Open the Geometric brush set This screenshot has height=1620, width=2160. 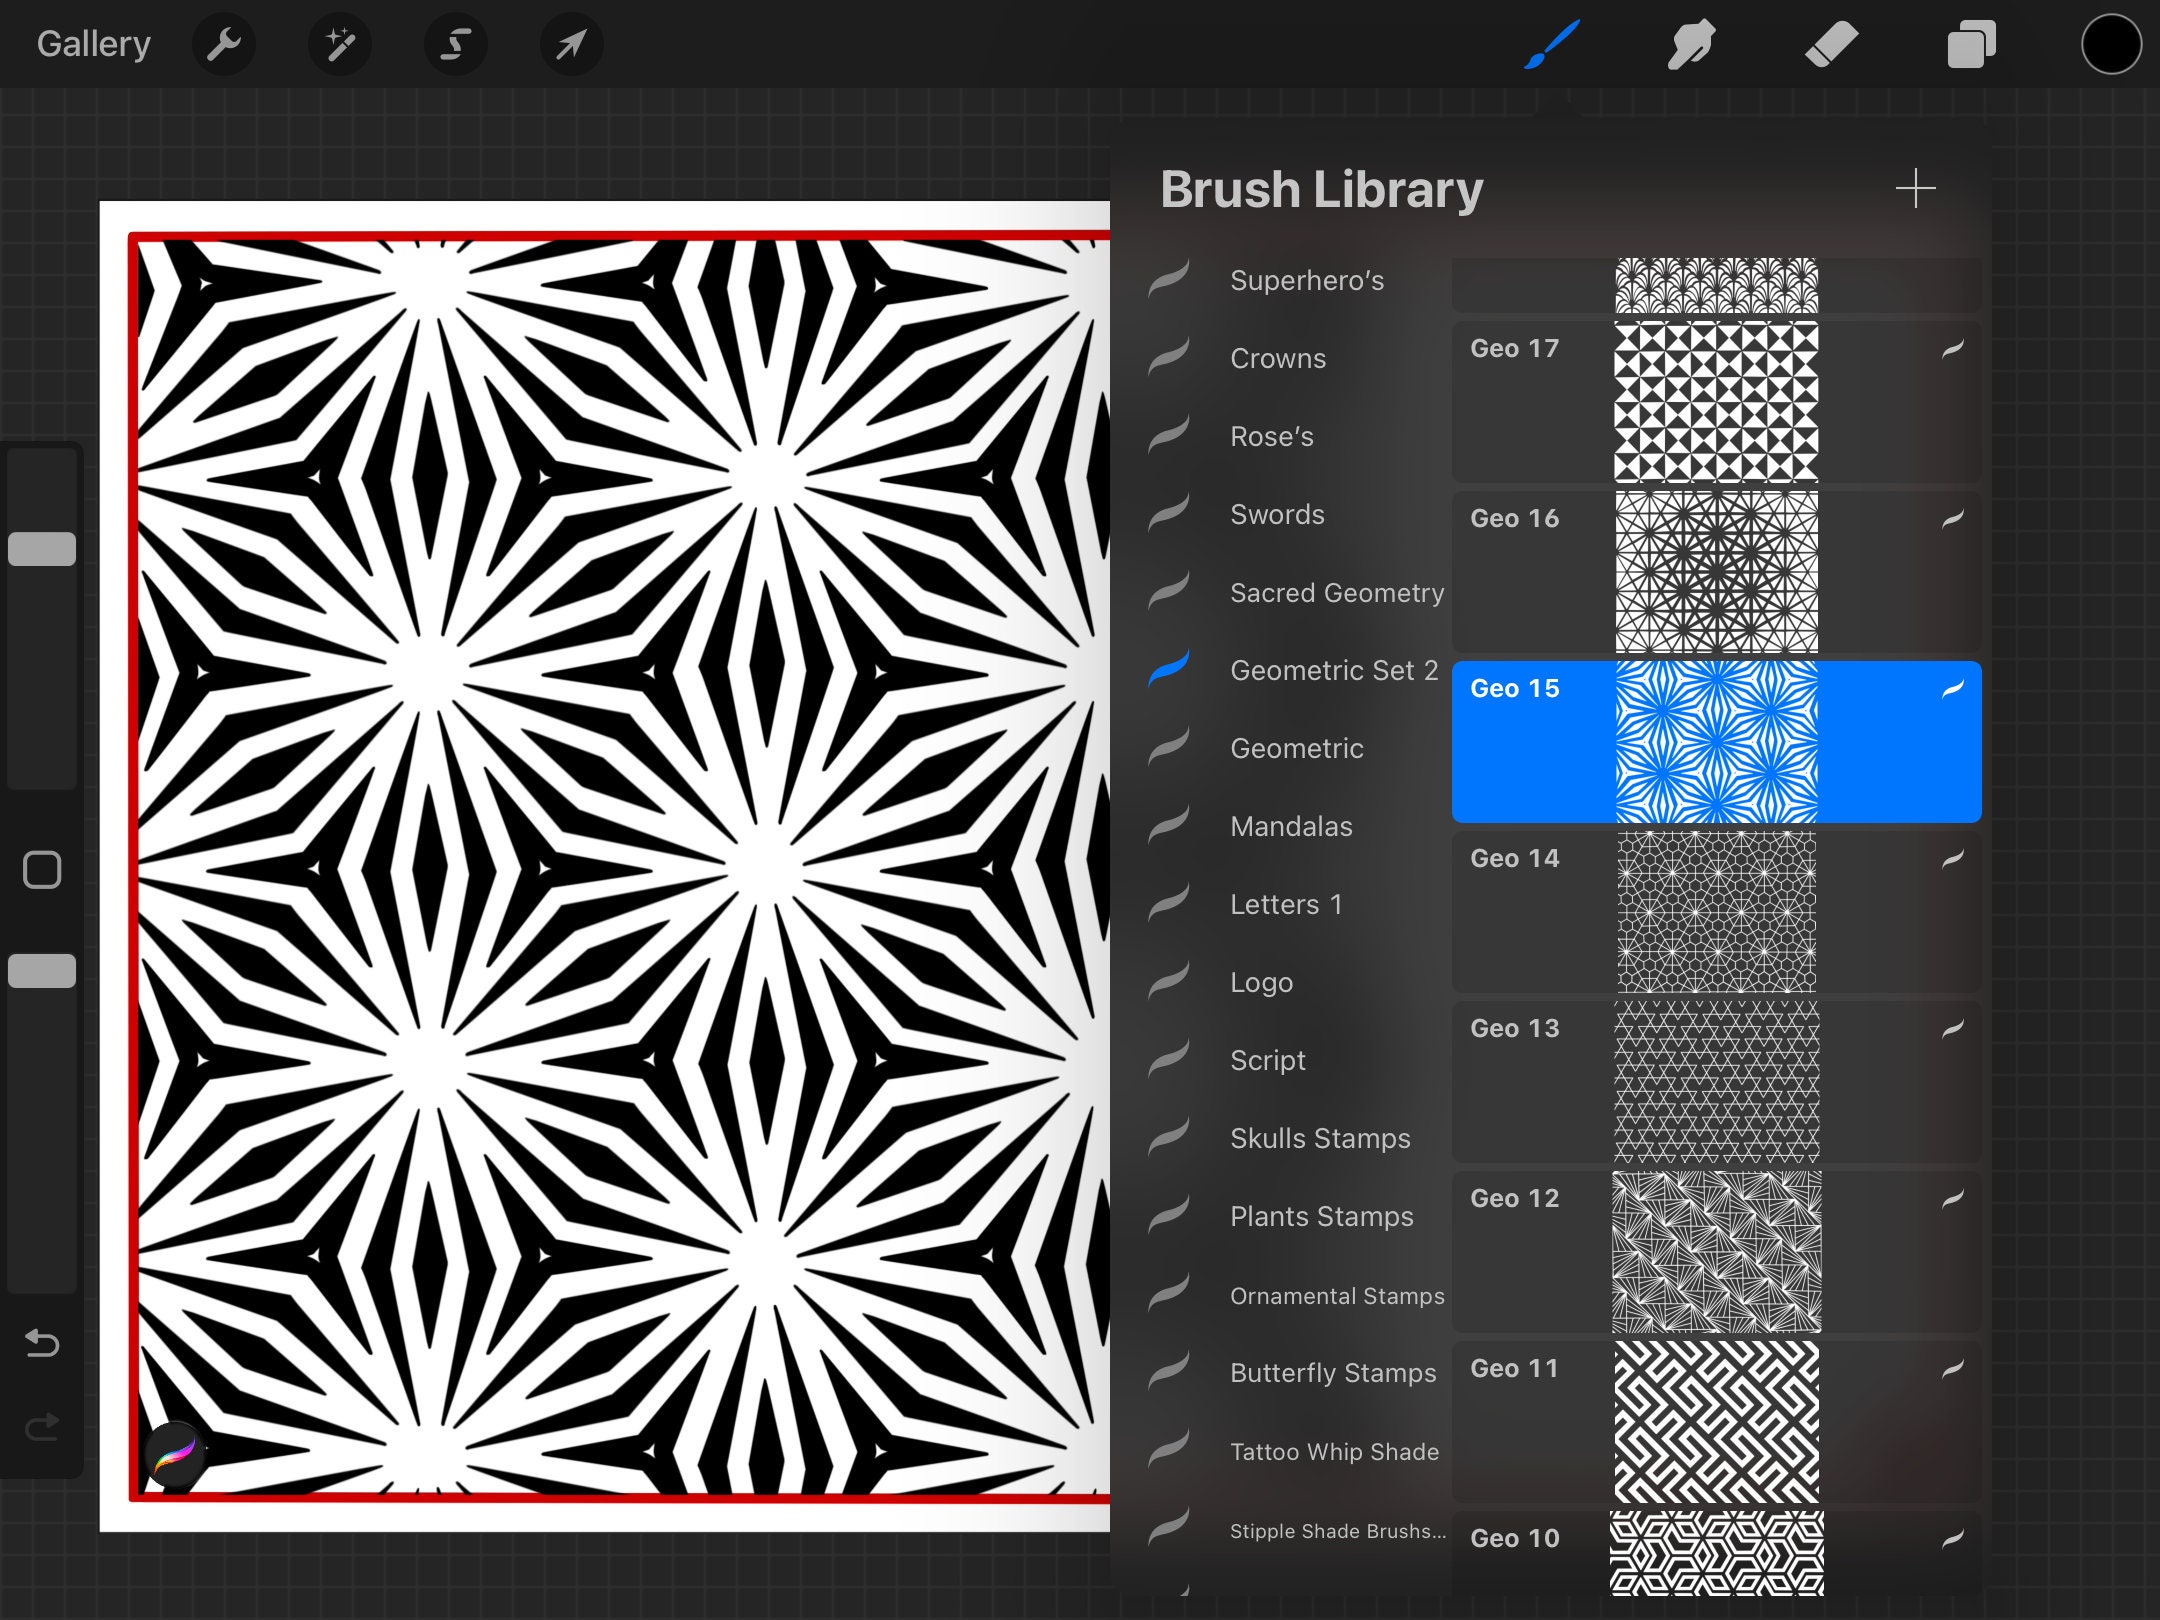click(x=1296, y=748)
